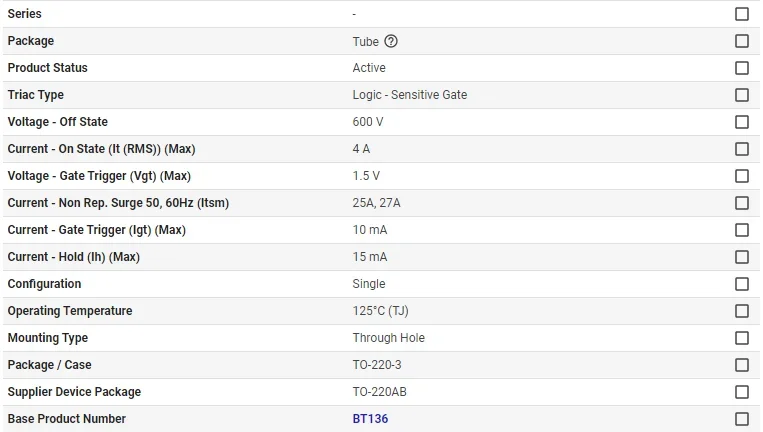
Task: Tick the Package row checkbox
Action: (742, 41)
